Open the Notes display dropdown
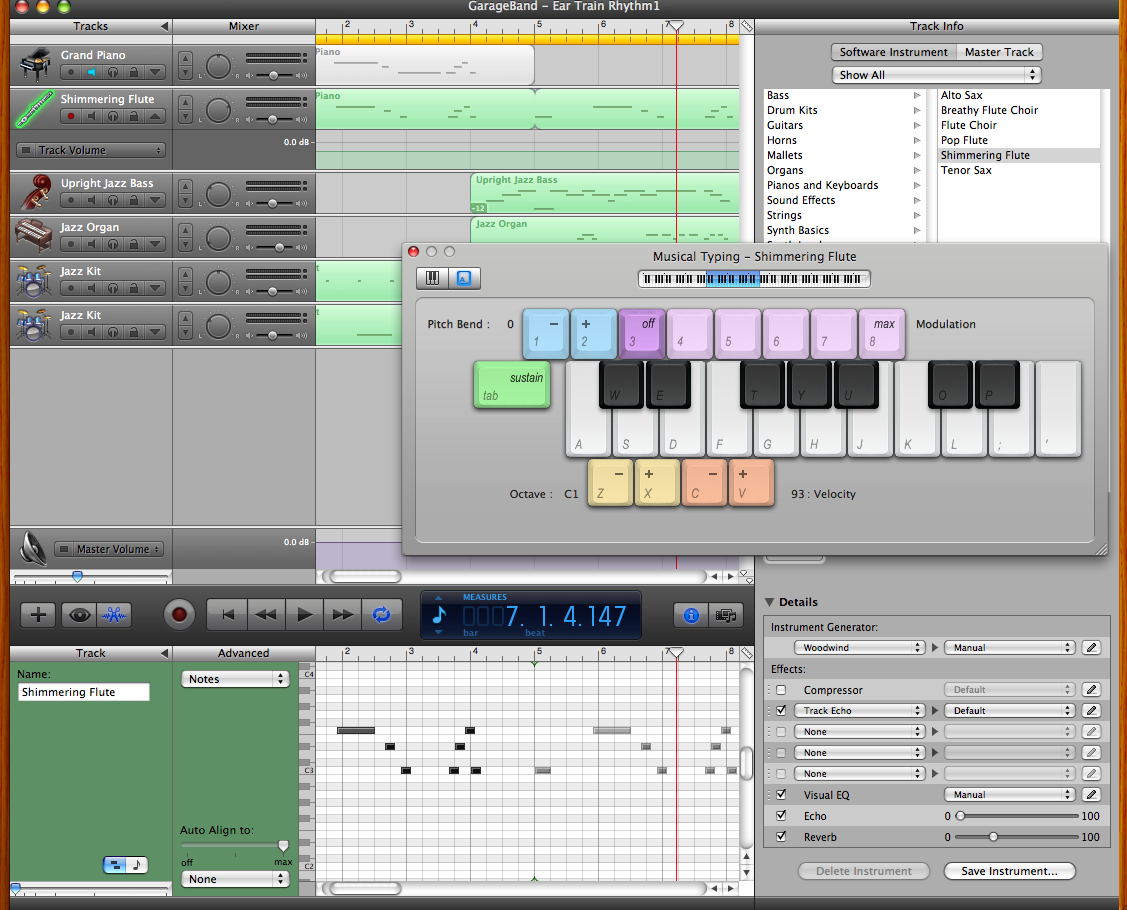Viewport: 1127px width, 910px height. point(235,679)
